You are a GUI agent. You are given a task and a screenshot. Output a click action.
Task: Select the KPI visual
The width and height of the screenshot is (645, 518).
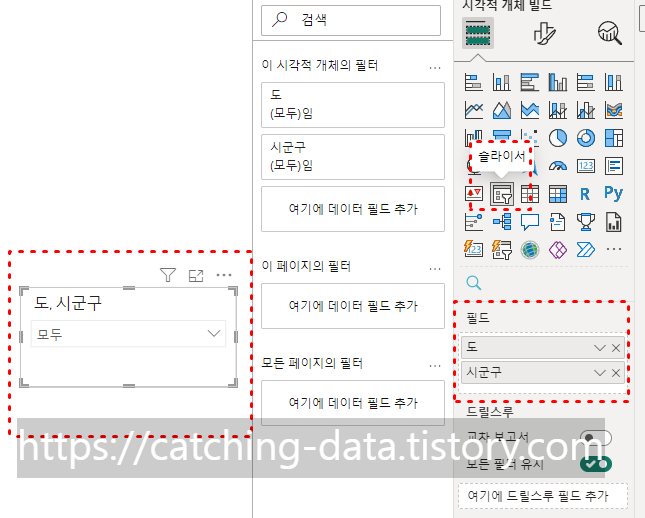(x=473, y=193)
